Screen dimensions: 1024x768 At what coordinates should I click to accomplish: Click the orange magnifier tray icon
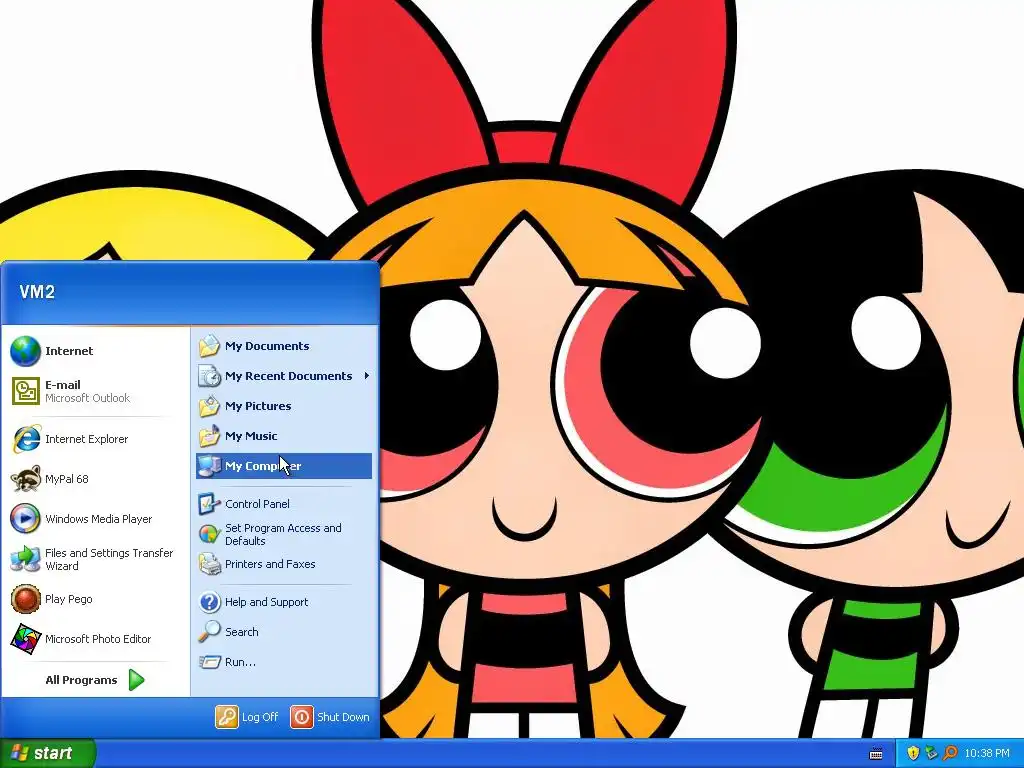click(950, 754)
